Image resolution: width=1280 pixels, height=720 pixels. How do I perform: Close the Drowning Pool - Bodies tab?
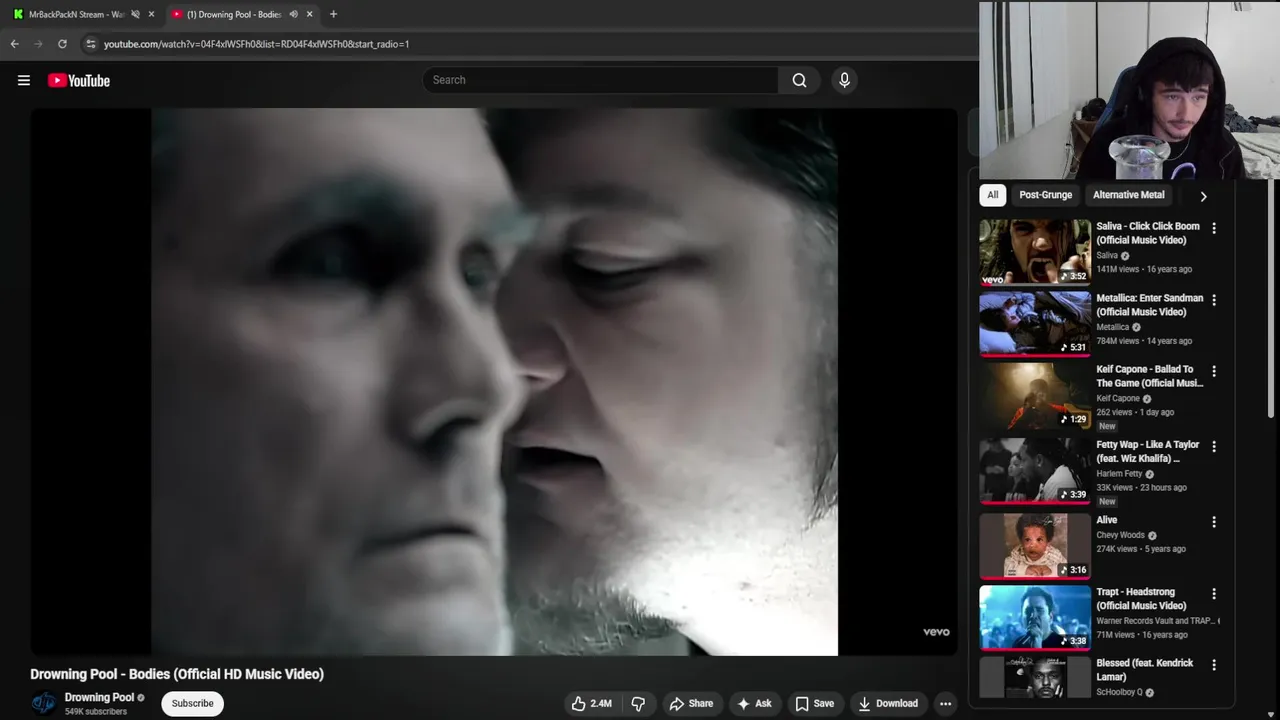(x=309, y=14)
